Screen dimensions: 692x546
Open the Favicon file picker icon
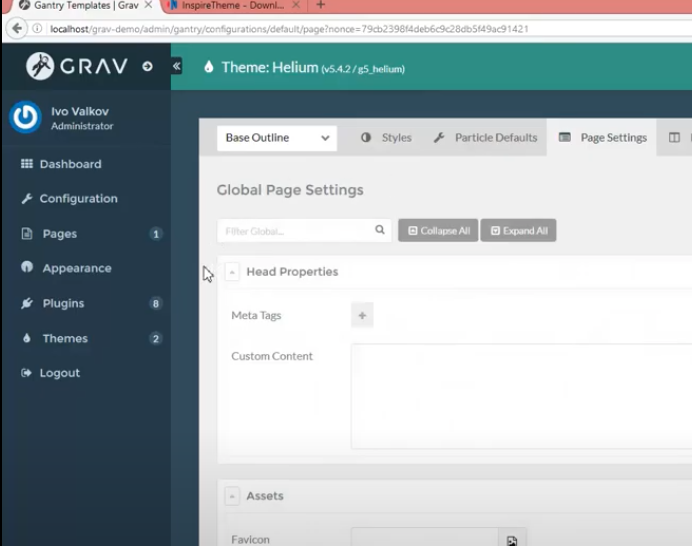[512, 540]
